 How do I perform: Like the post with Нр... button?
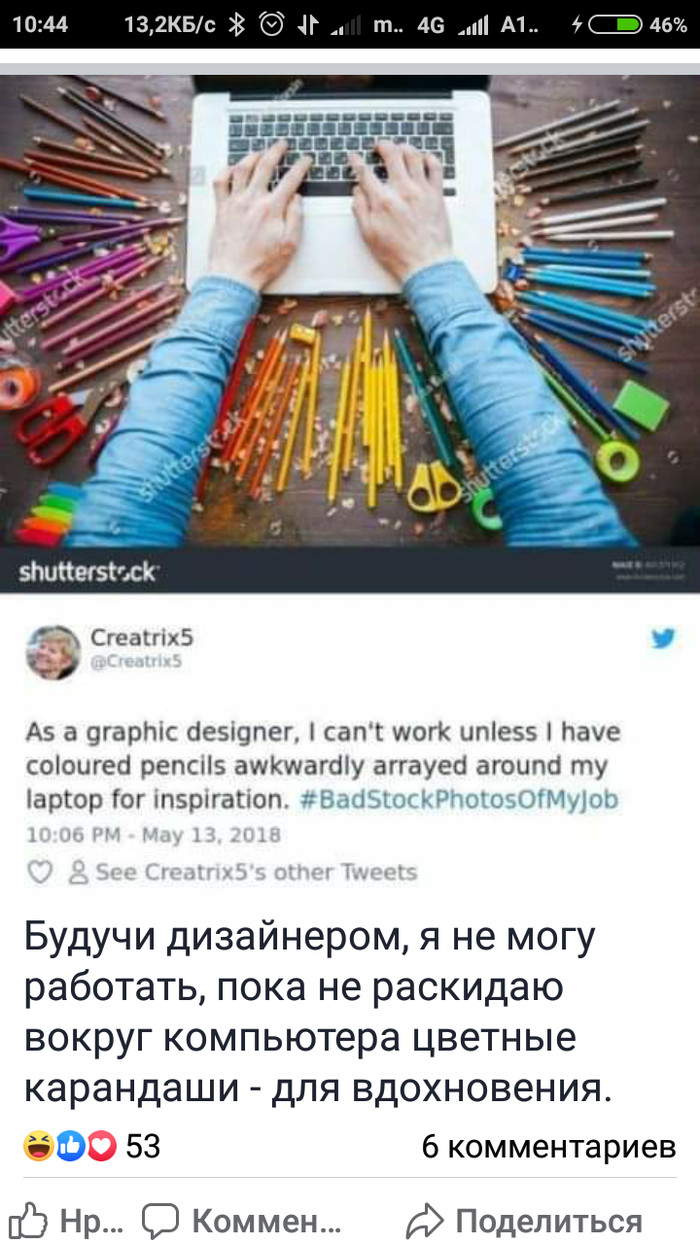coord(66,1221)
